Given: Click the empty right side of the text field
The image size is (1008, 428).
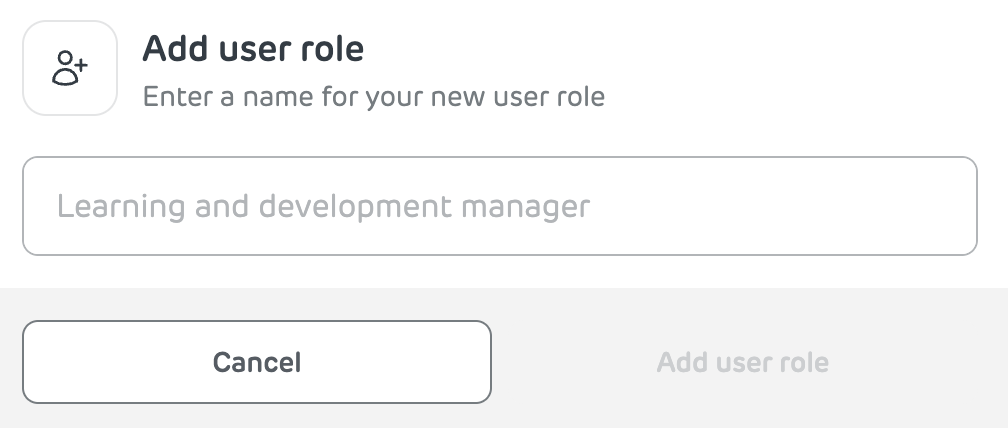Looking at the screenshot, I should click(x=784, y=206).
